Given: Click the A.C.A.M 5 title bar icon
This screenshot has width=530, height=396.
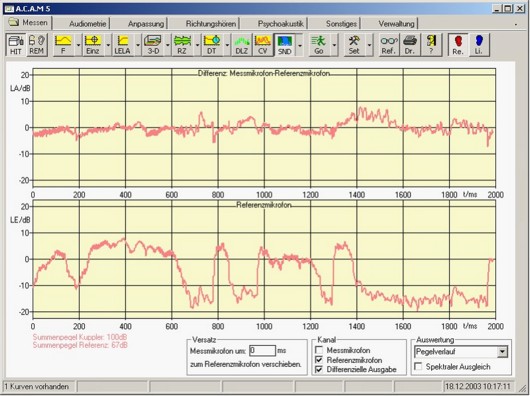Looking at the screenshot, I should [x=9, y=9].
